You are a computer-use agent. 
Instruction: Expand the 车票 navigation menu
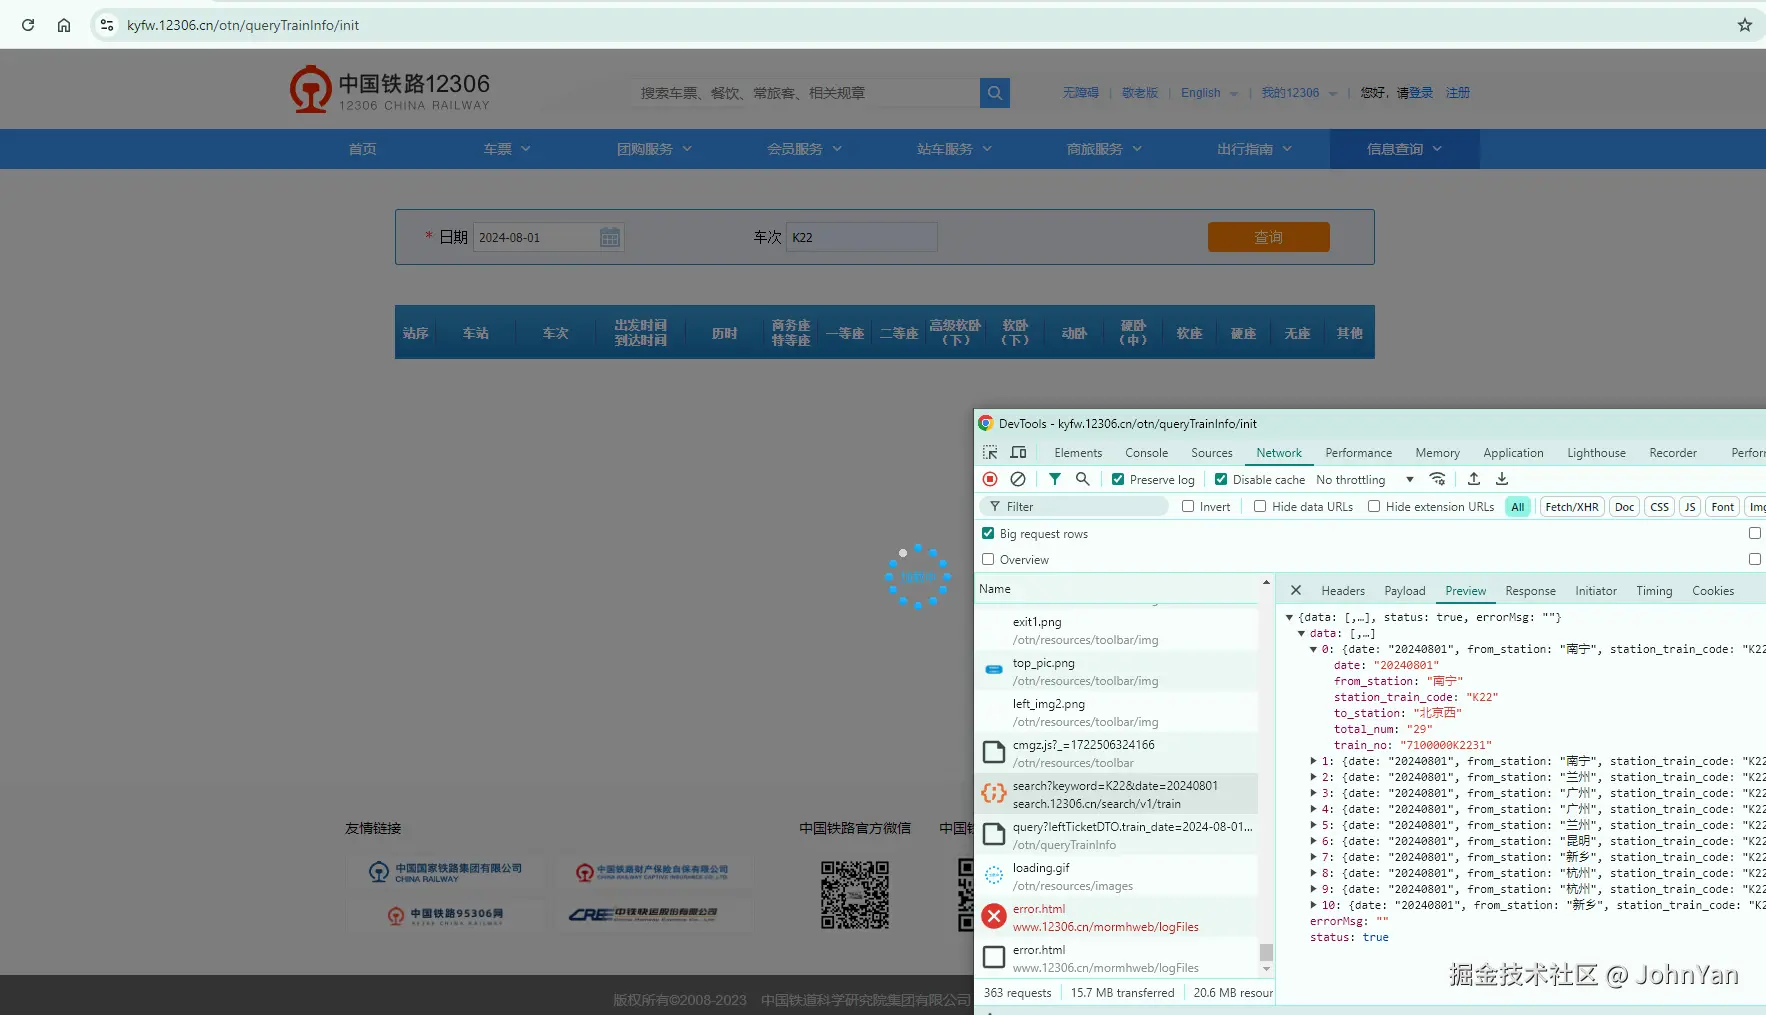pyautogui.click(x=507, y=149)
